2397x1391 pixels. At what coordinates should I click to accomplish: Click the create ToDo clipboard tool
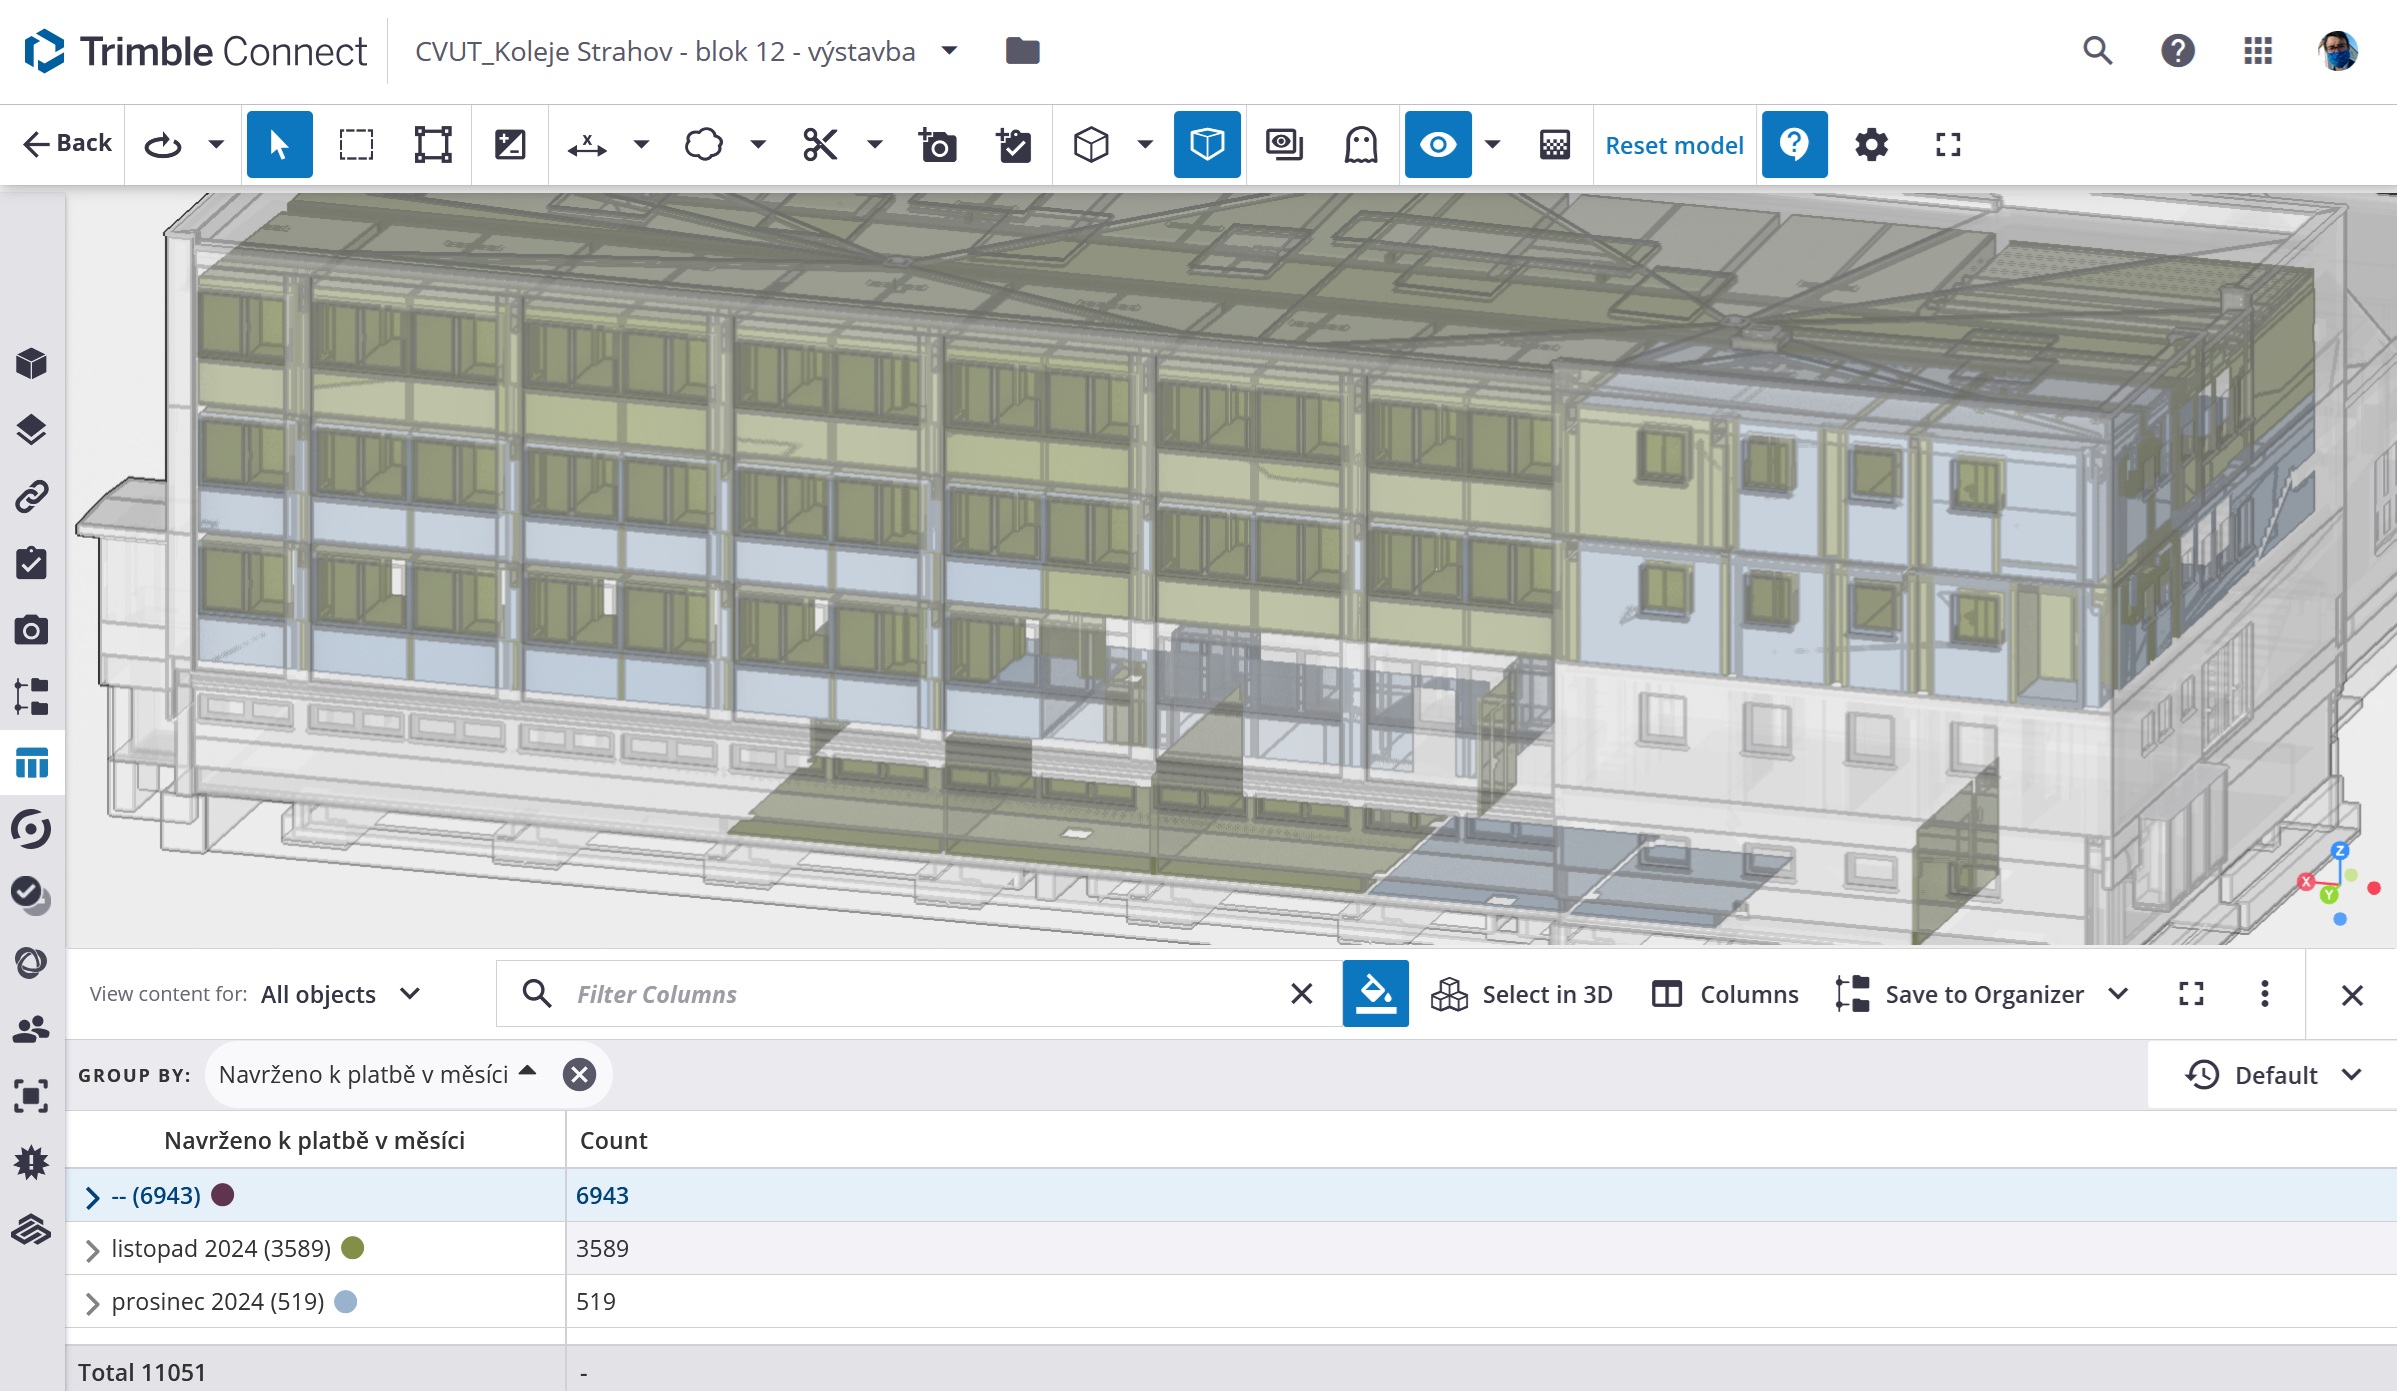[1014, 145]
